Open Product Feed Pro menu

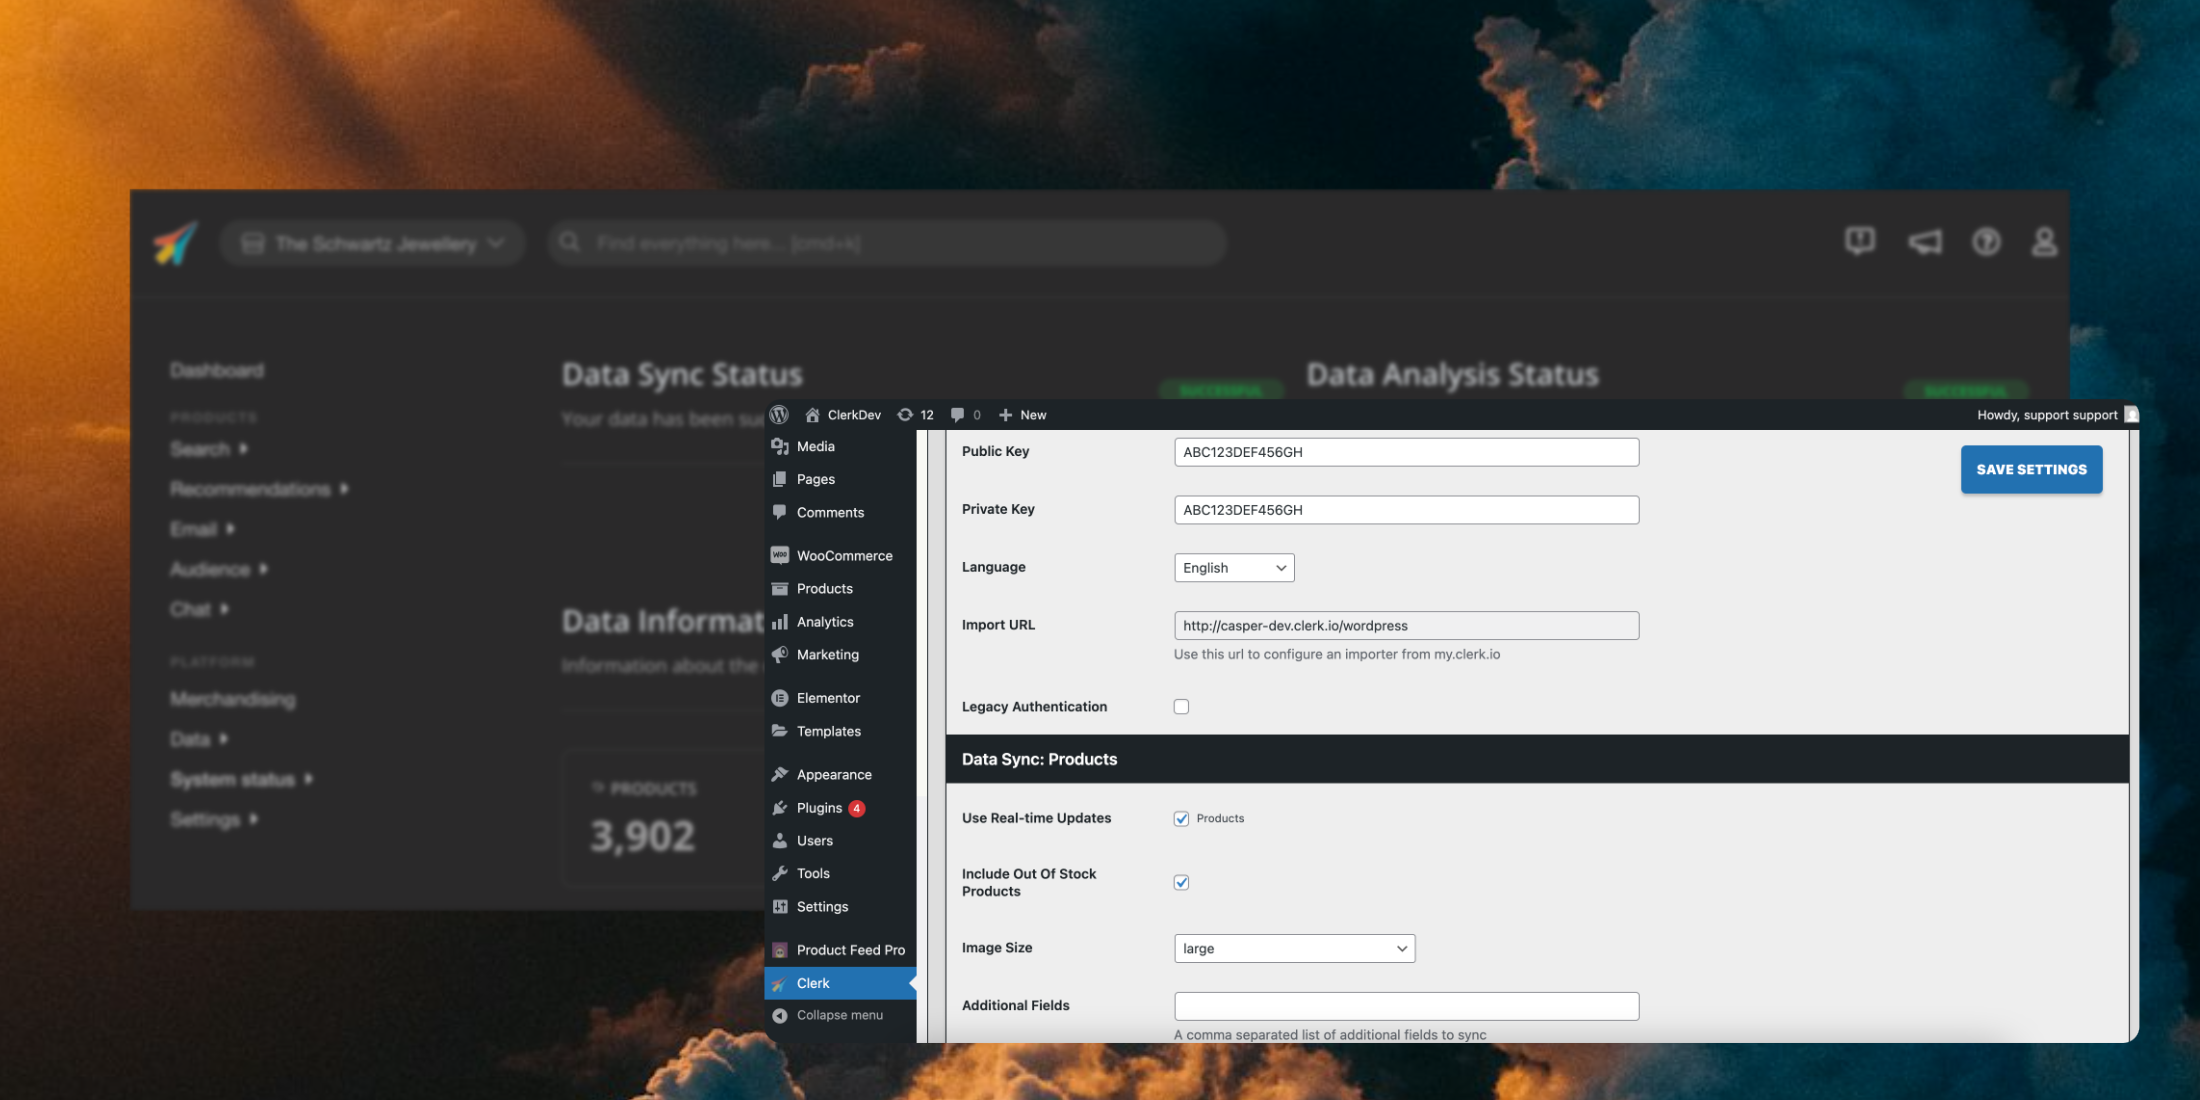(x=849, y=950)
